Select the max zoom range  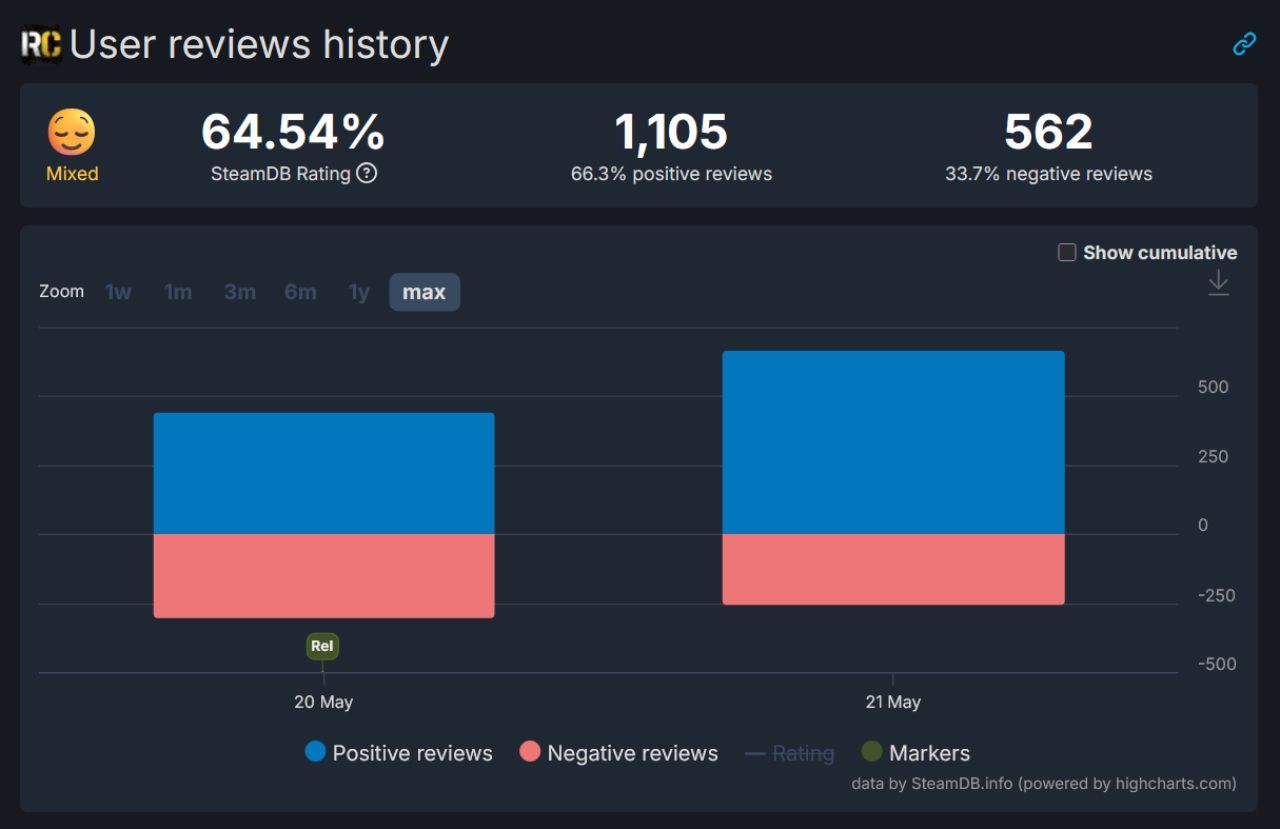pos(424,292)
